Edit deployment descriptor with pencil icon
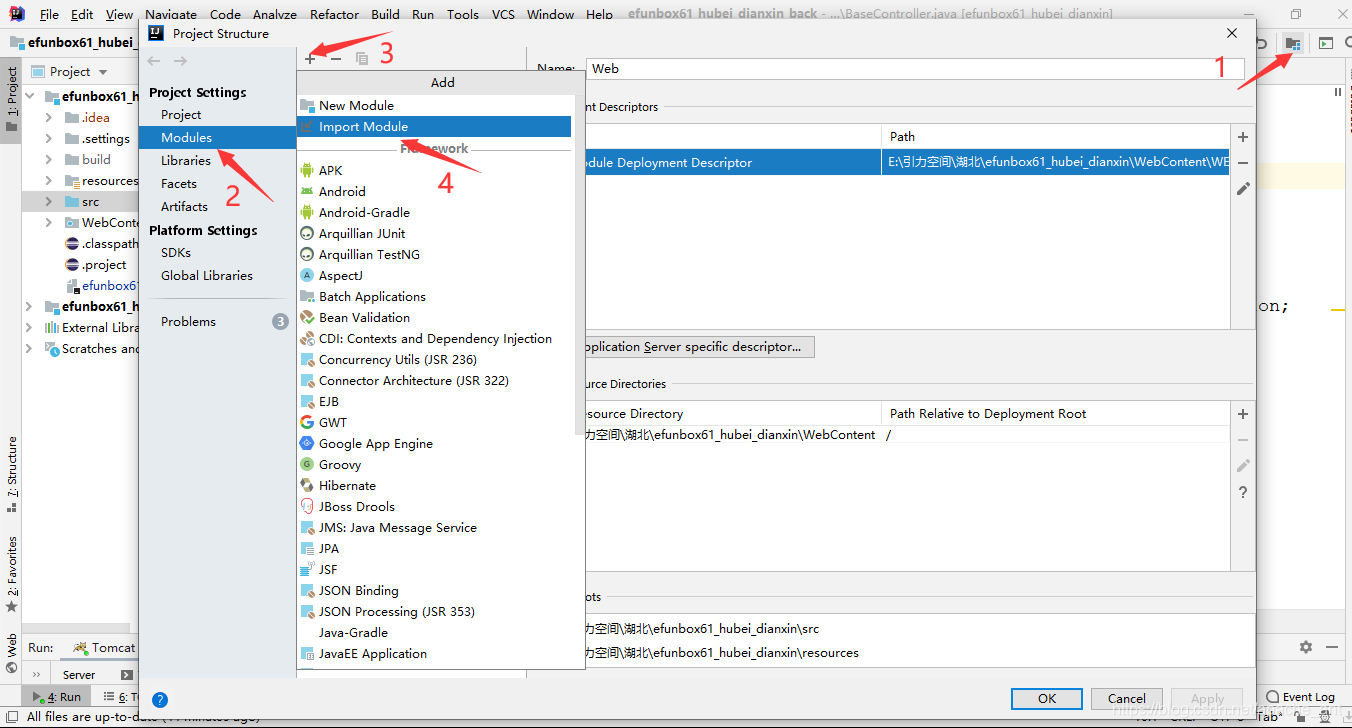The width and height of the screenshot is (1352, 728). (1243, 188)
